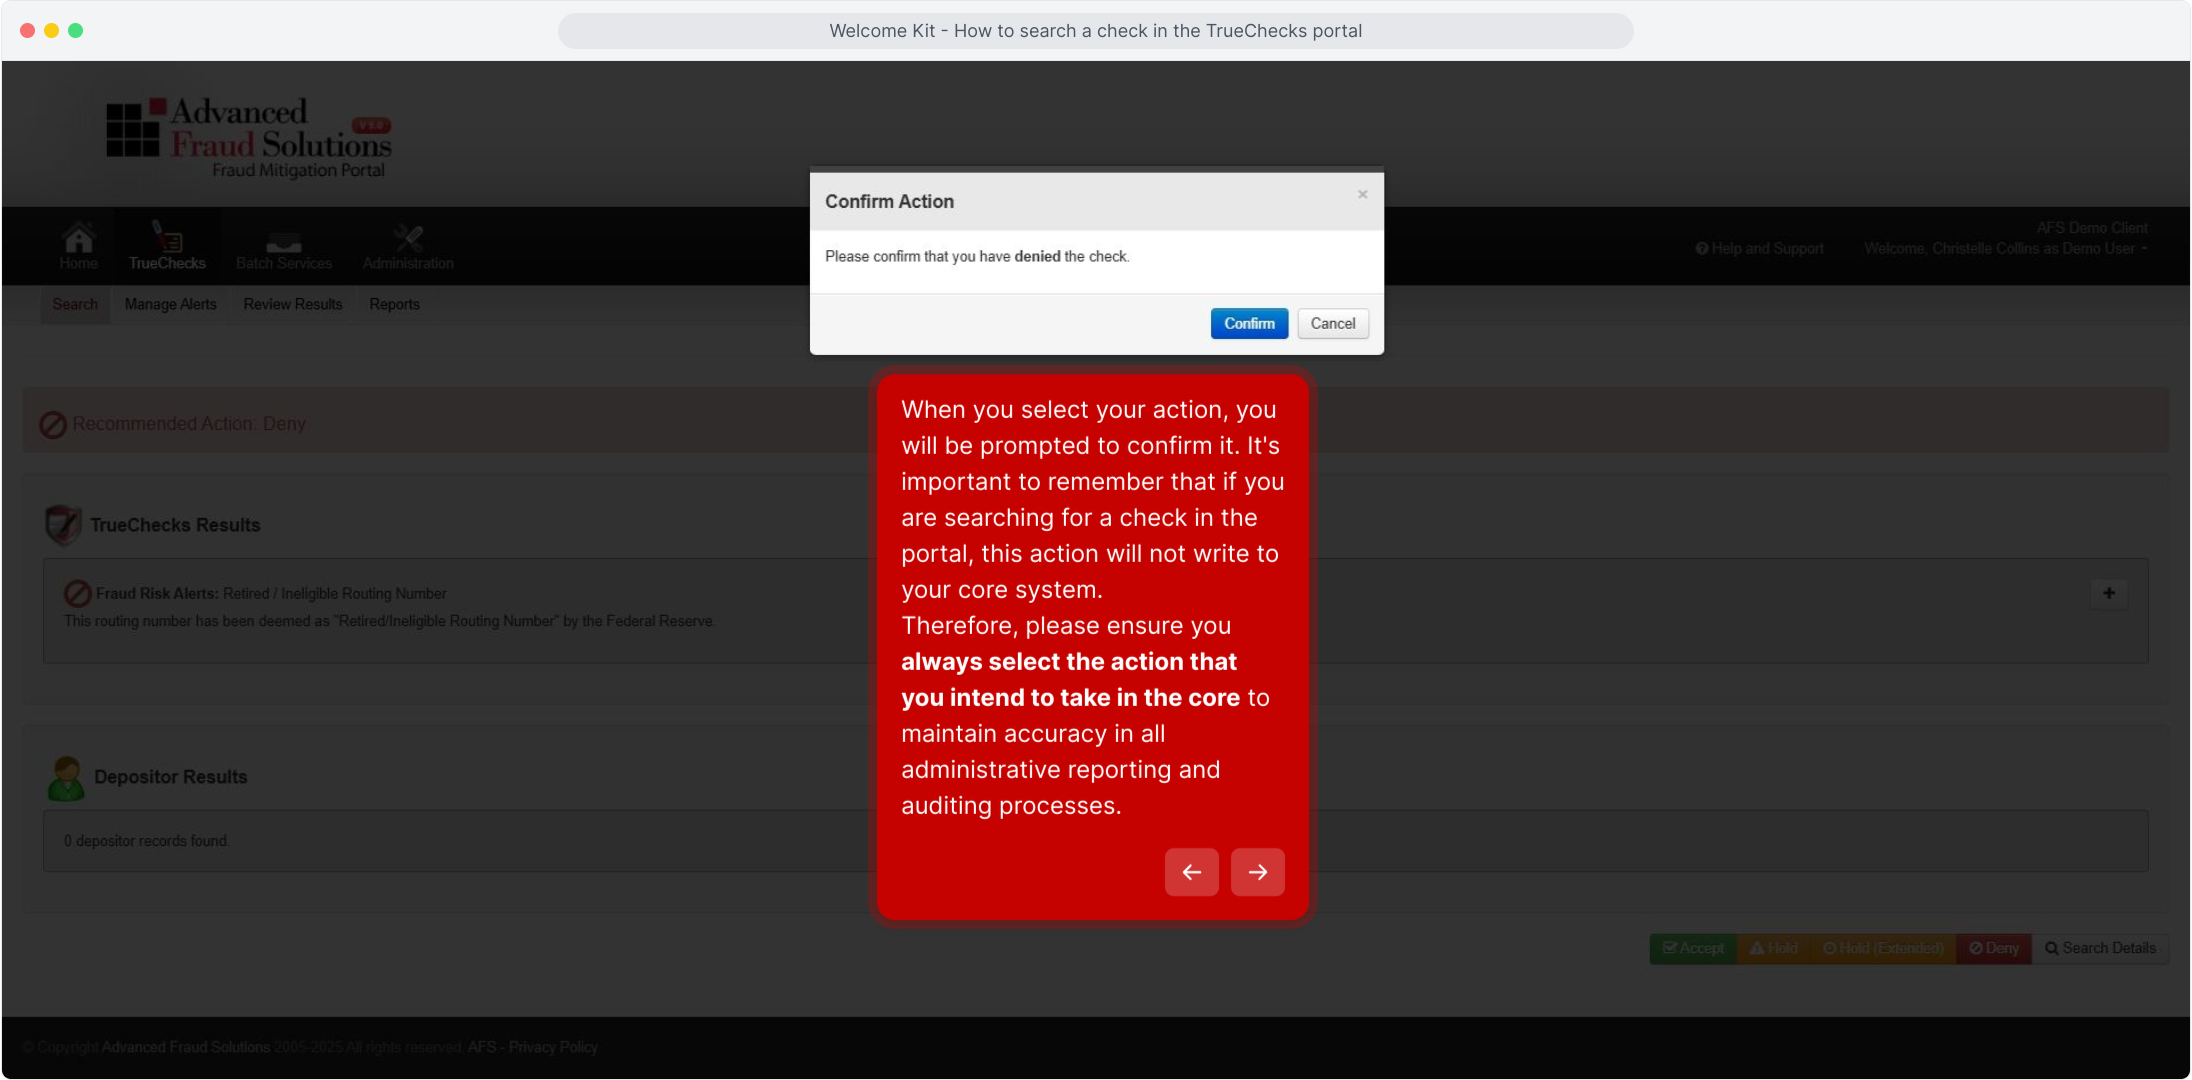The height and width of the screenshot is (1080, 2192).
Task: Click the Recommended Action deny icon
Action: pyautogui.click(x=53, y=425)
